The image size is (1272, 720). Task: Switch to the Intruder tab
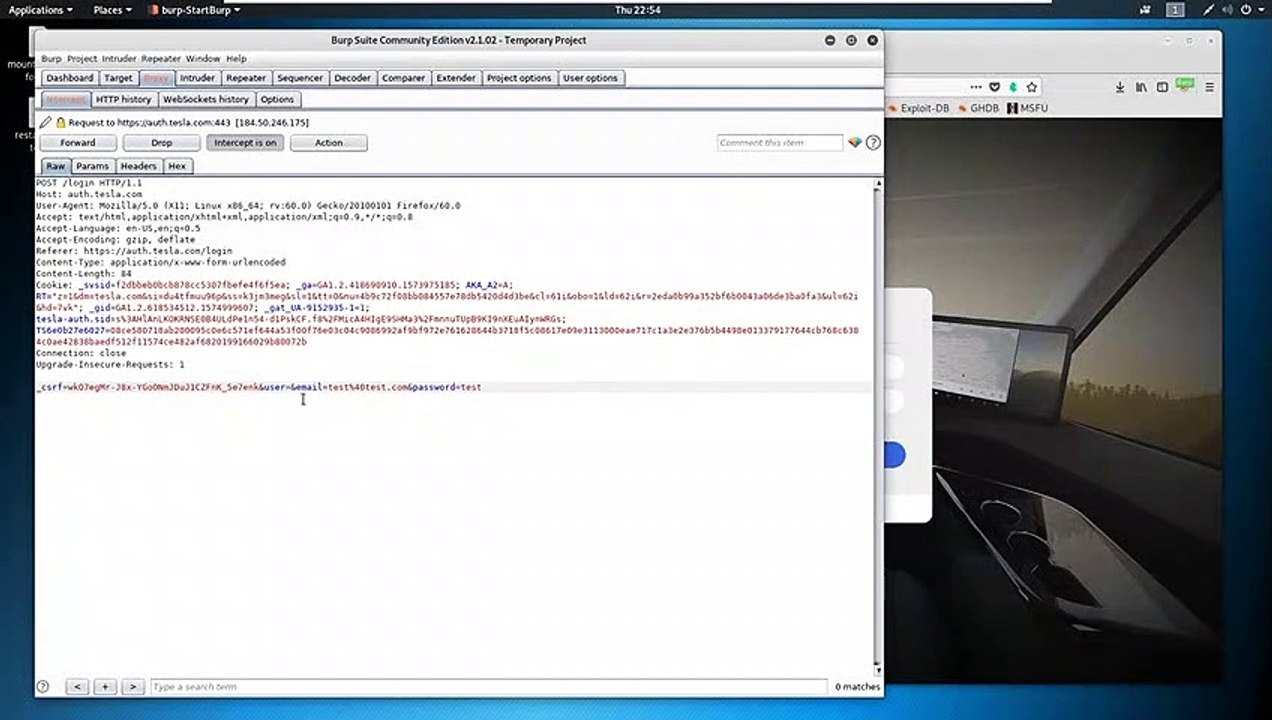point(197,78)
